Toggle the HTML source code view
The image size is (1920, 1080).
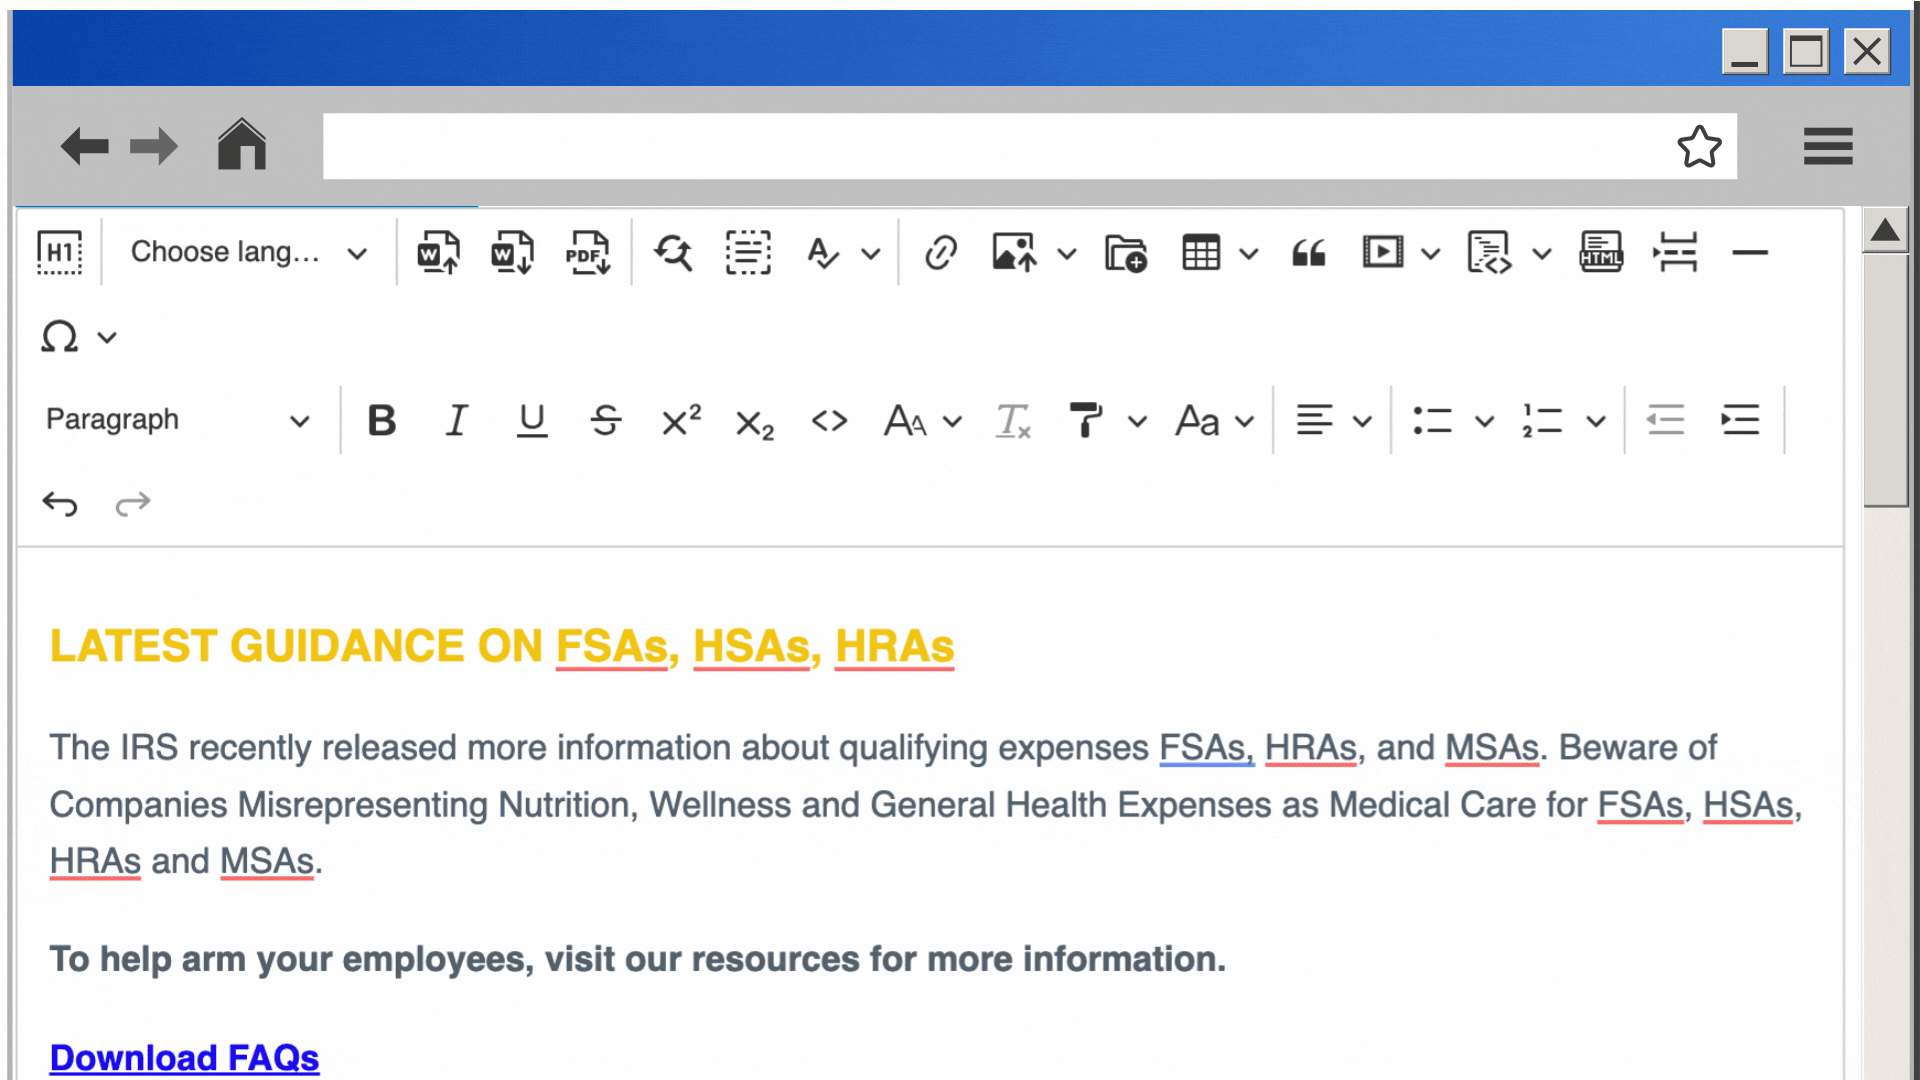coord(1601,253)
